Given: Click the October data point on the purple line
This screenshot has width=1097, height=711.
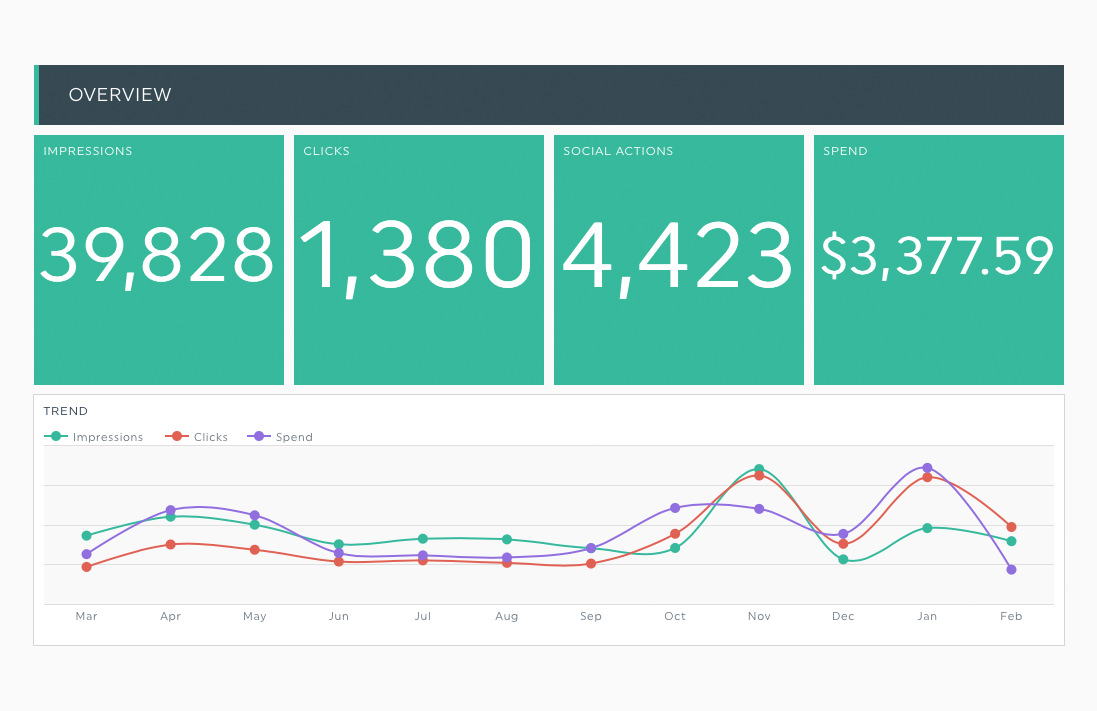Looking at the screenshot, I should pos(675,508).
